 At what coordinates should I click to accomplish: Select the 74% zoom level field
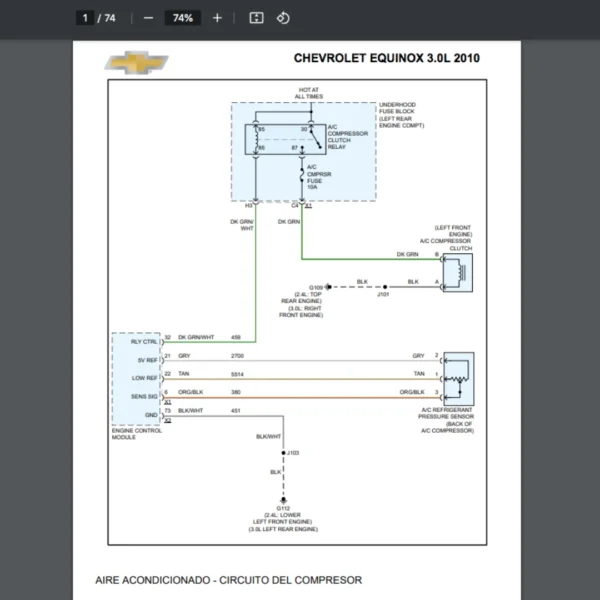pyautogui.click(x=182, y=18)
